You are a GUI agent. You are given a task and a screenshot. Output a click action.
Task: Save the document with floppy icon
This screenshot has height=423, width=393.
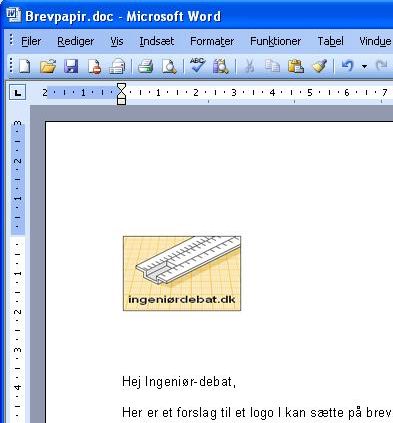71,66
